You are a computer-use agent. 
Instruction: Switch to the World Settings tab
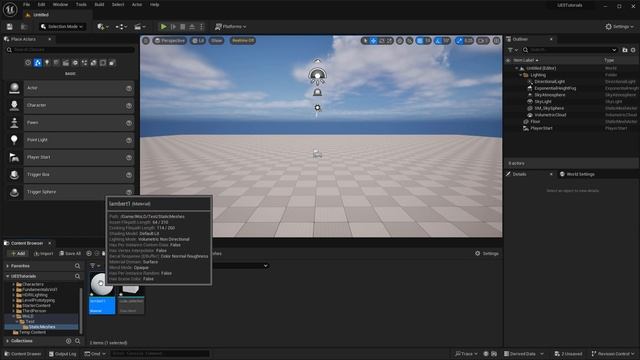pyautogui.click(x=577, y=174)
